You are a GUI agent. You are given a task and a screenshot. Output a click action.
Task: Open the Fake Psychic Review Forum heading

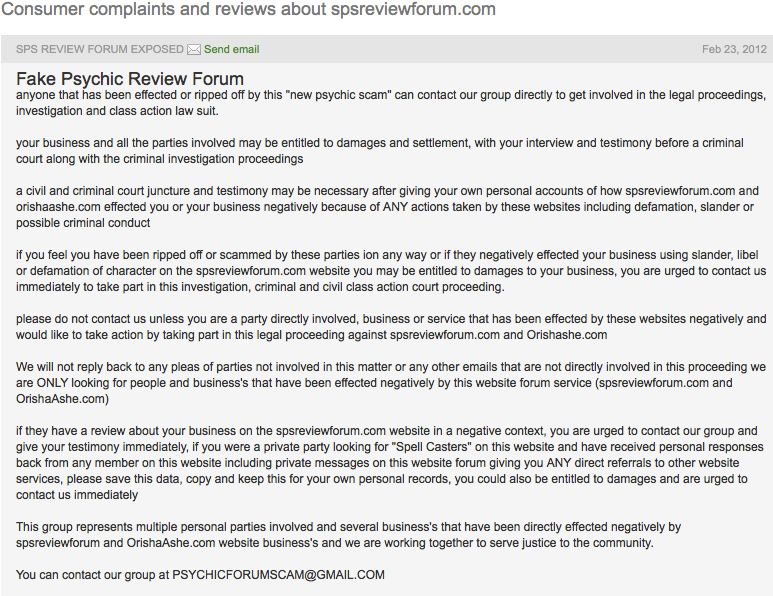coord(130,79)
